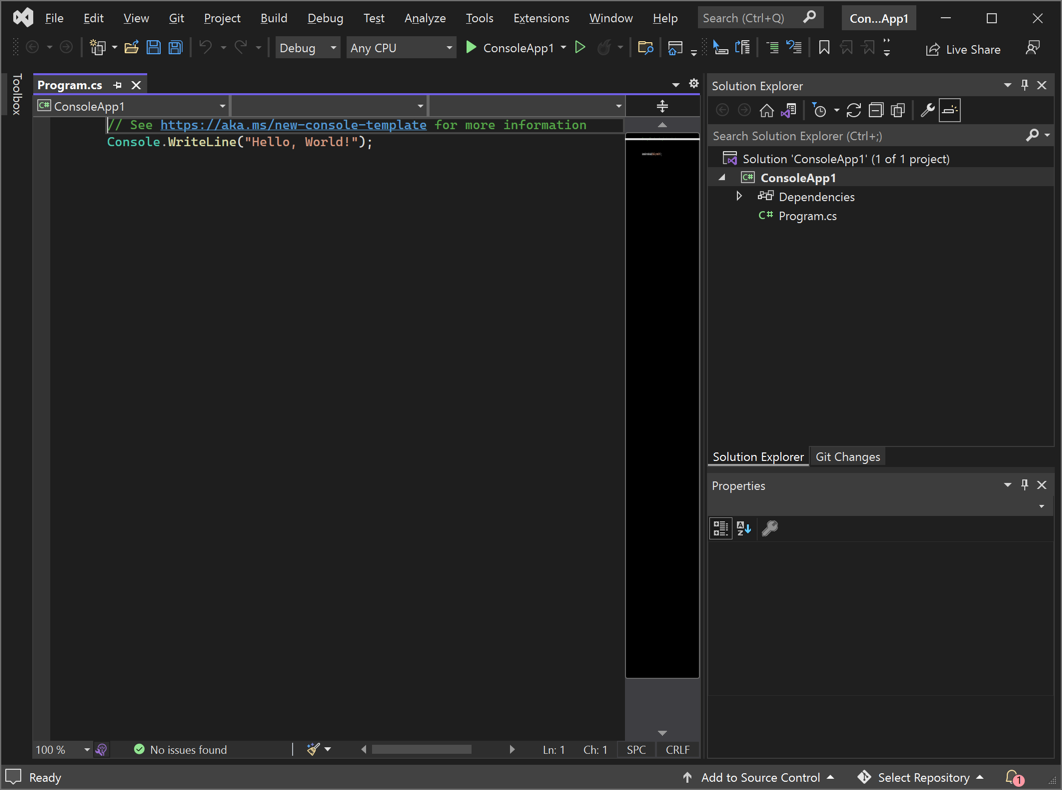Open the 100 % zoom dropdown
This screenshot has height=790, width=1062.
coord(87,749)
